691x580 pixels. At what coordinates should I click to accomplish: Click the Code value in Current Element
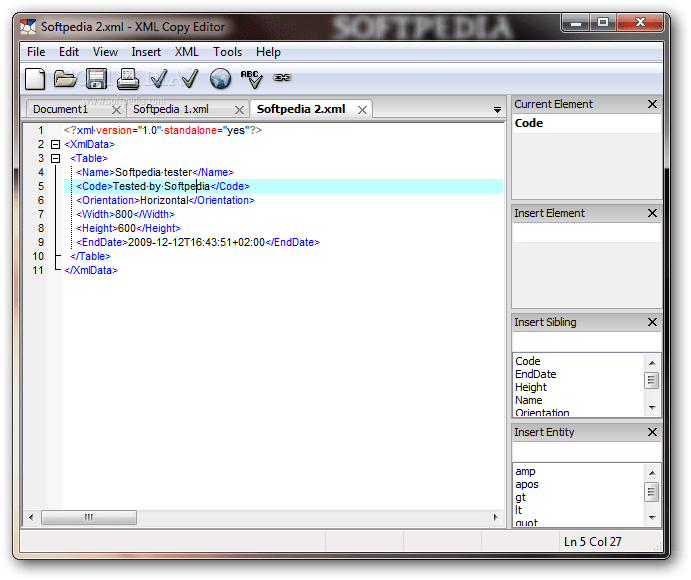click(529, 123)
